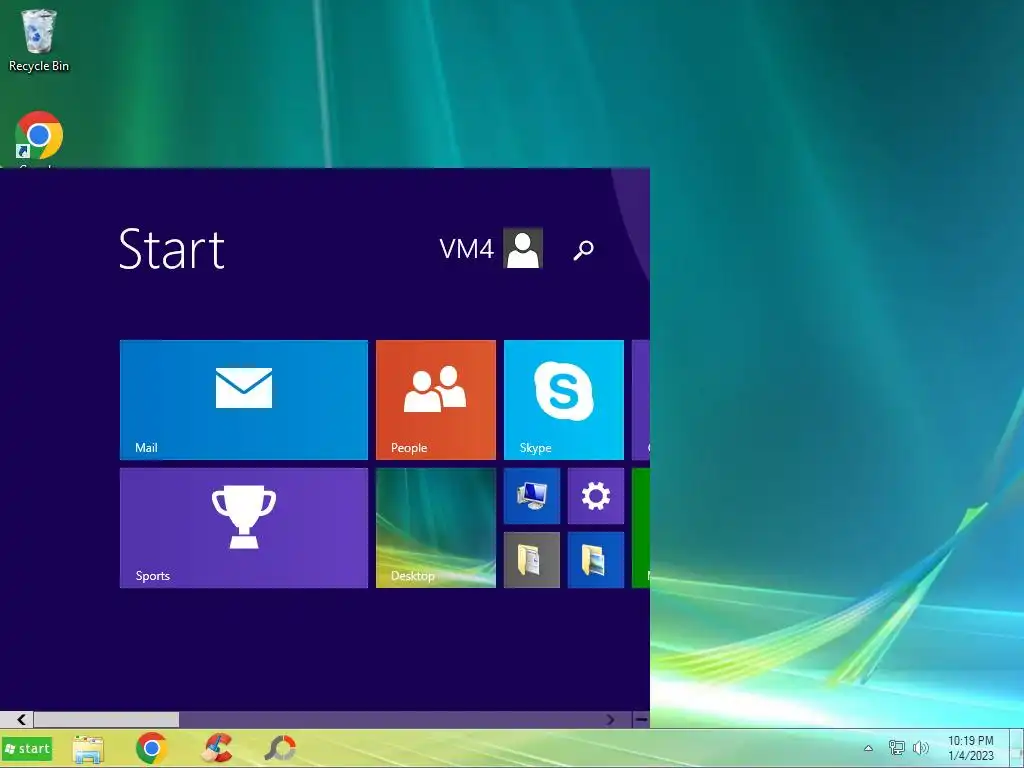Open Chrome from the taskbar

152,748
